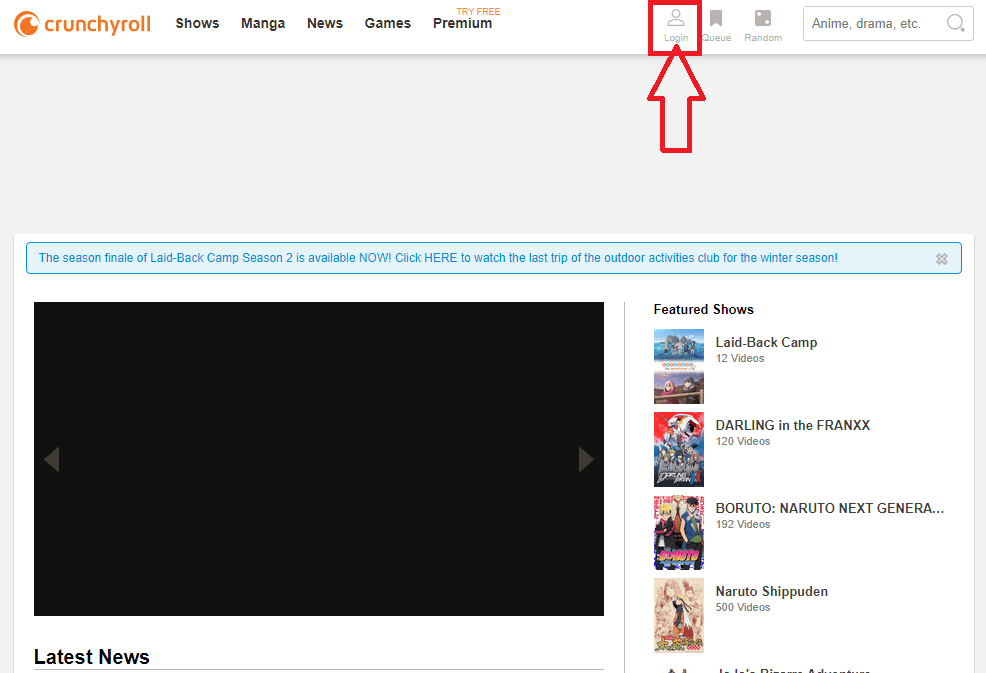This screenshot has height=673, width=986.
Task: Open the Crunchyroll home logo
Action: [x=82, y=24]
